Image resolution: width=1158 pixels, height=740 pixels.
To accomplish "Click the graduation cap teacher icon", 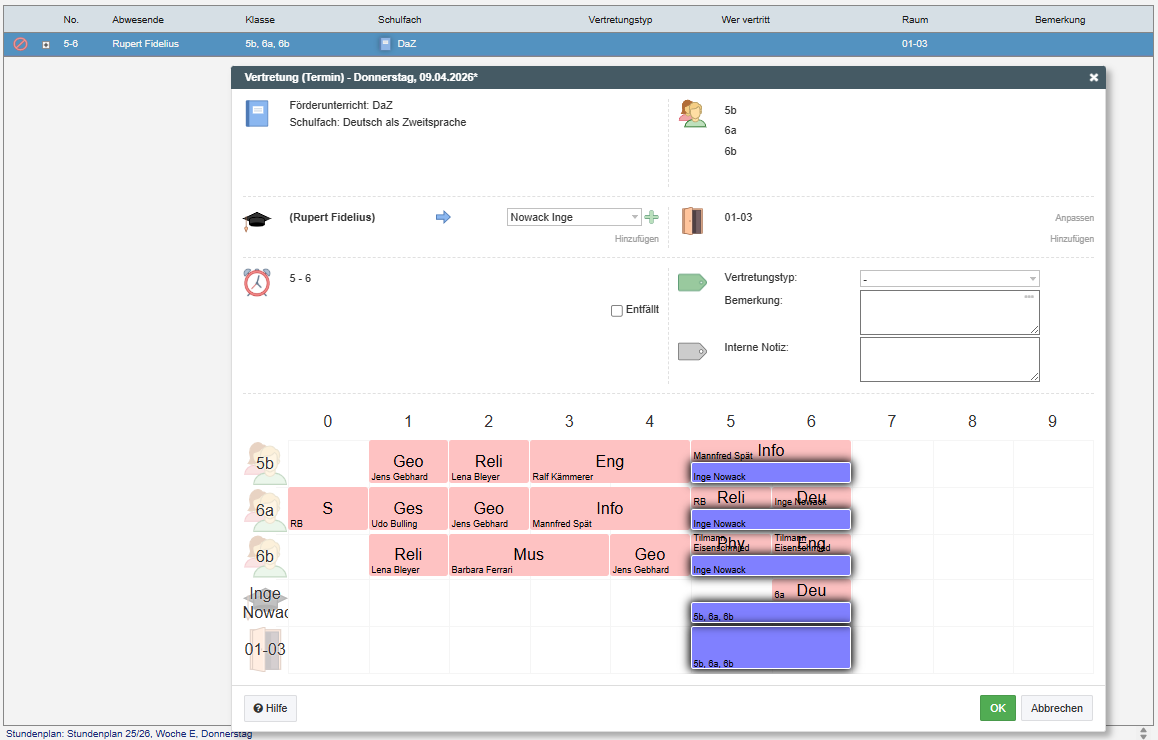I will pos(257,221).
